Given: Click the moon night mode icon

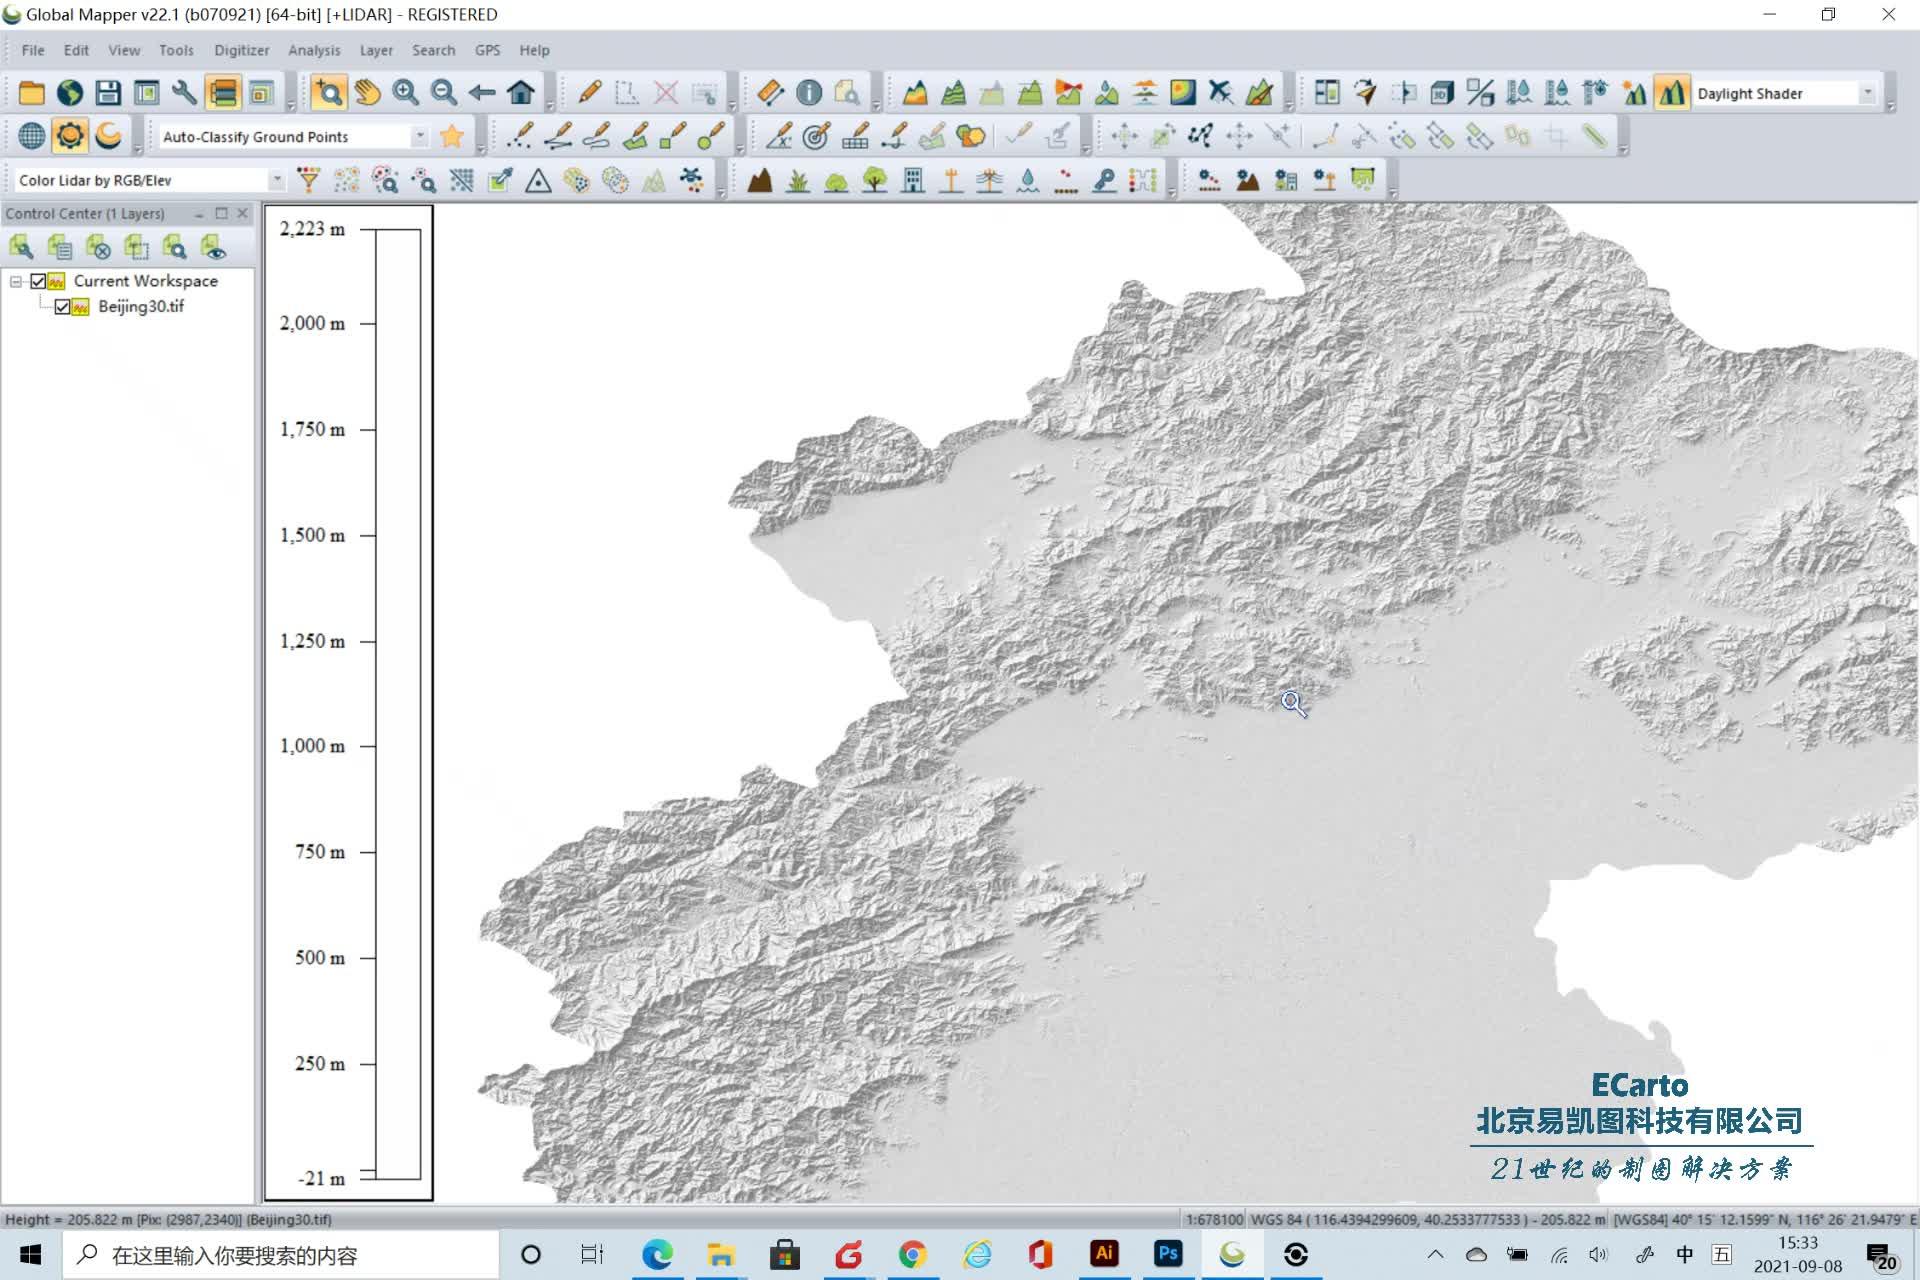Looking at the screenshot, I should [x=108, y=136].
